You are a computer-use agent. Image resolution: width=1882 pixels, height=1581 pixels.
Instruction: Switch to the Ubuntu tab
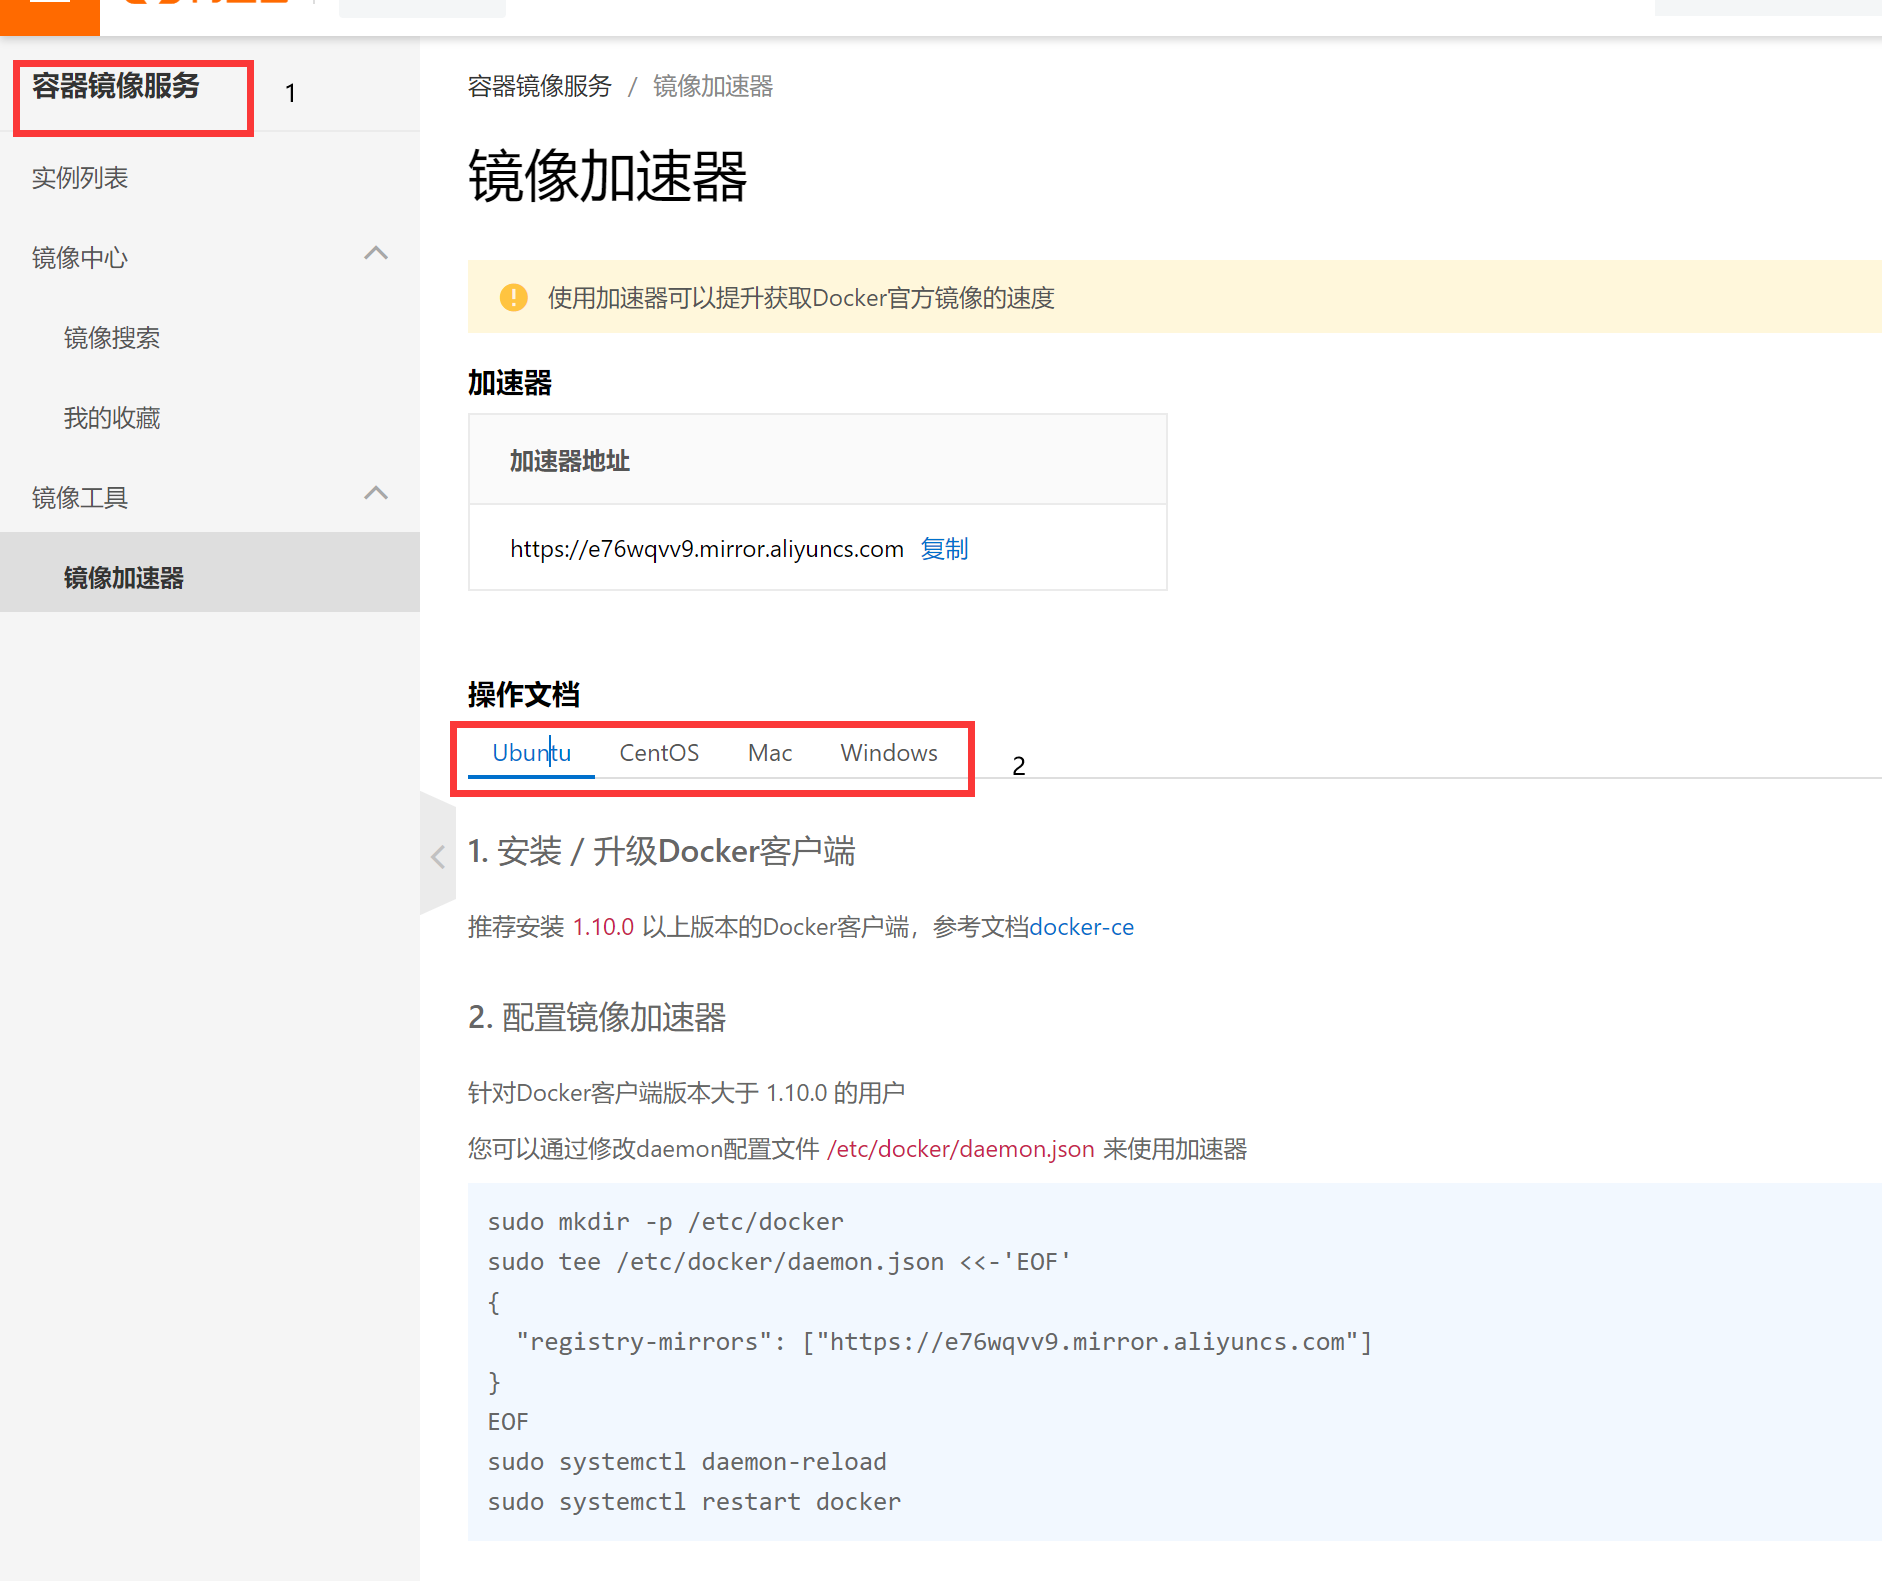click(531, 753)
